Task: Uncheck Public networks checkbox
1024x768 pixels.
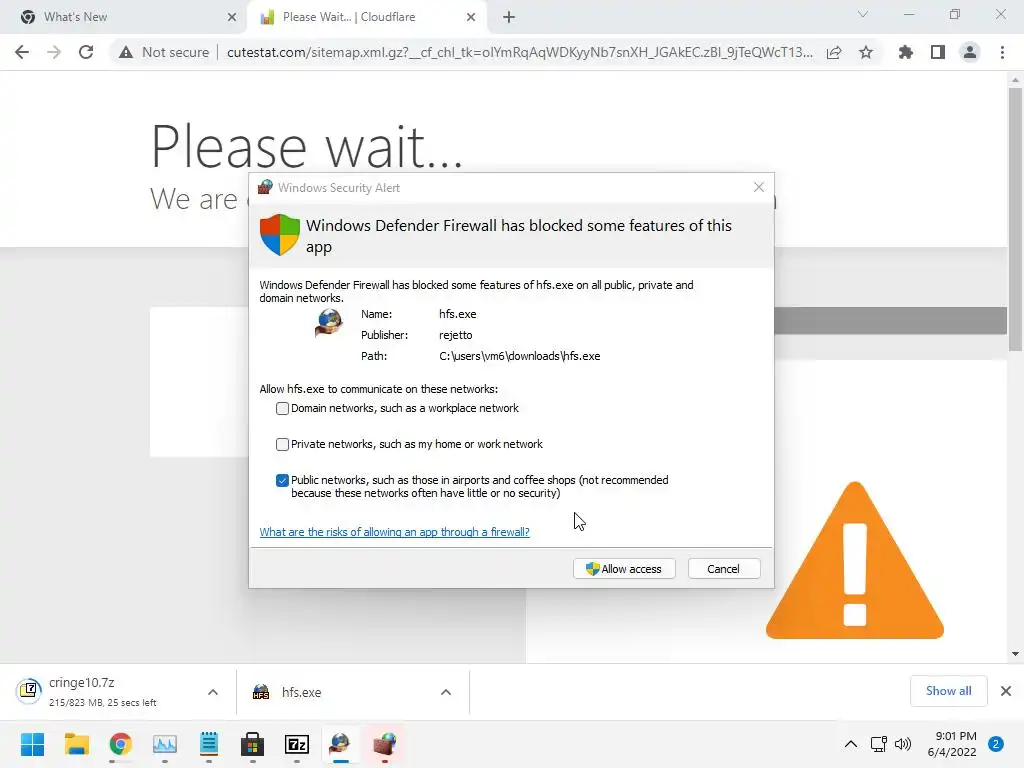Action: (x=282, y=480)
